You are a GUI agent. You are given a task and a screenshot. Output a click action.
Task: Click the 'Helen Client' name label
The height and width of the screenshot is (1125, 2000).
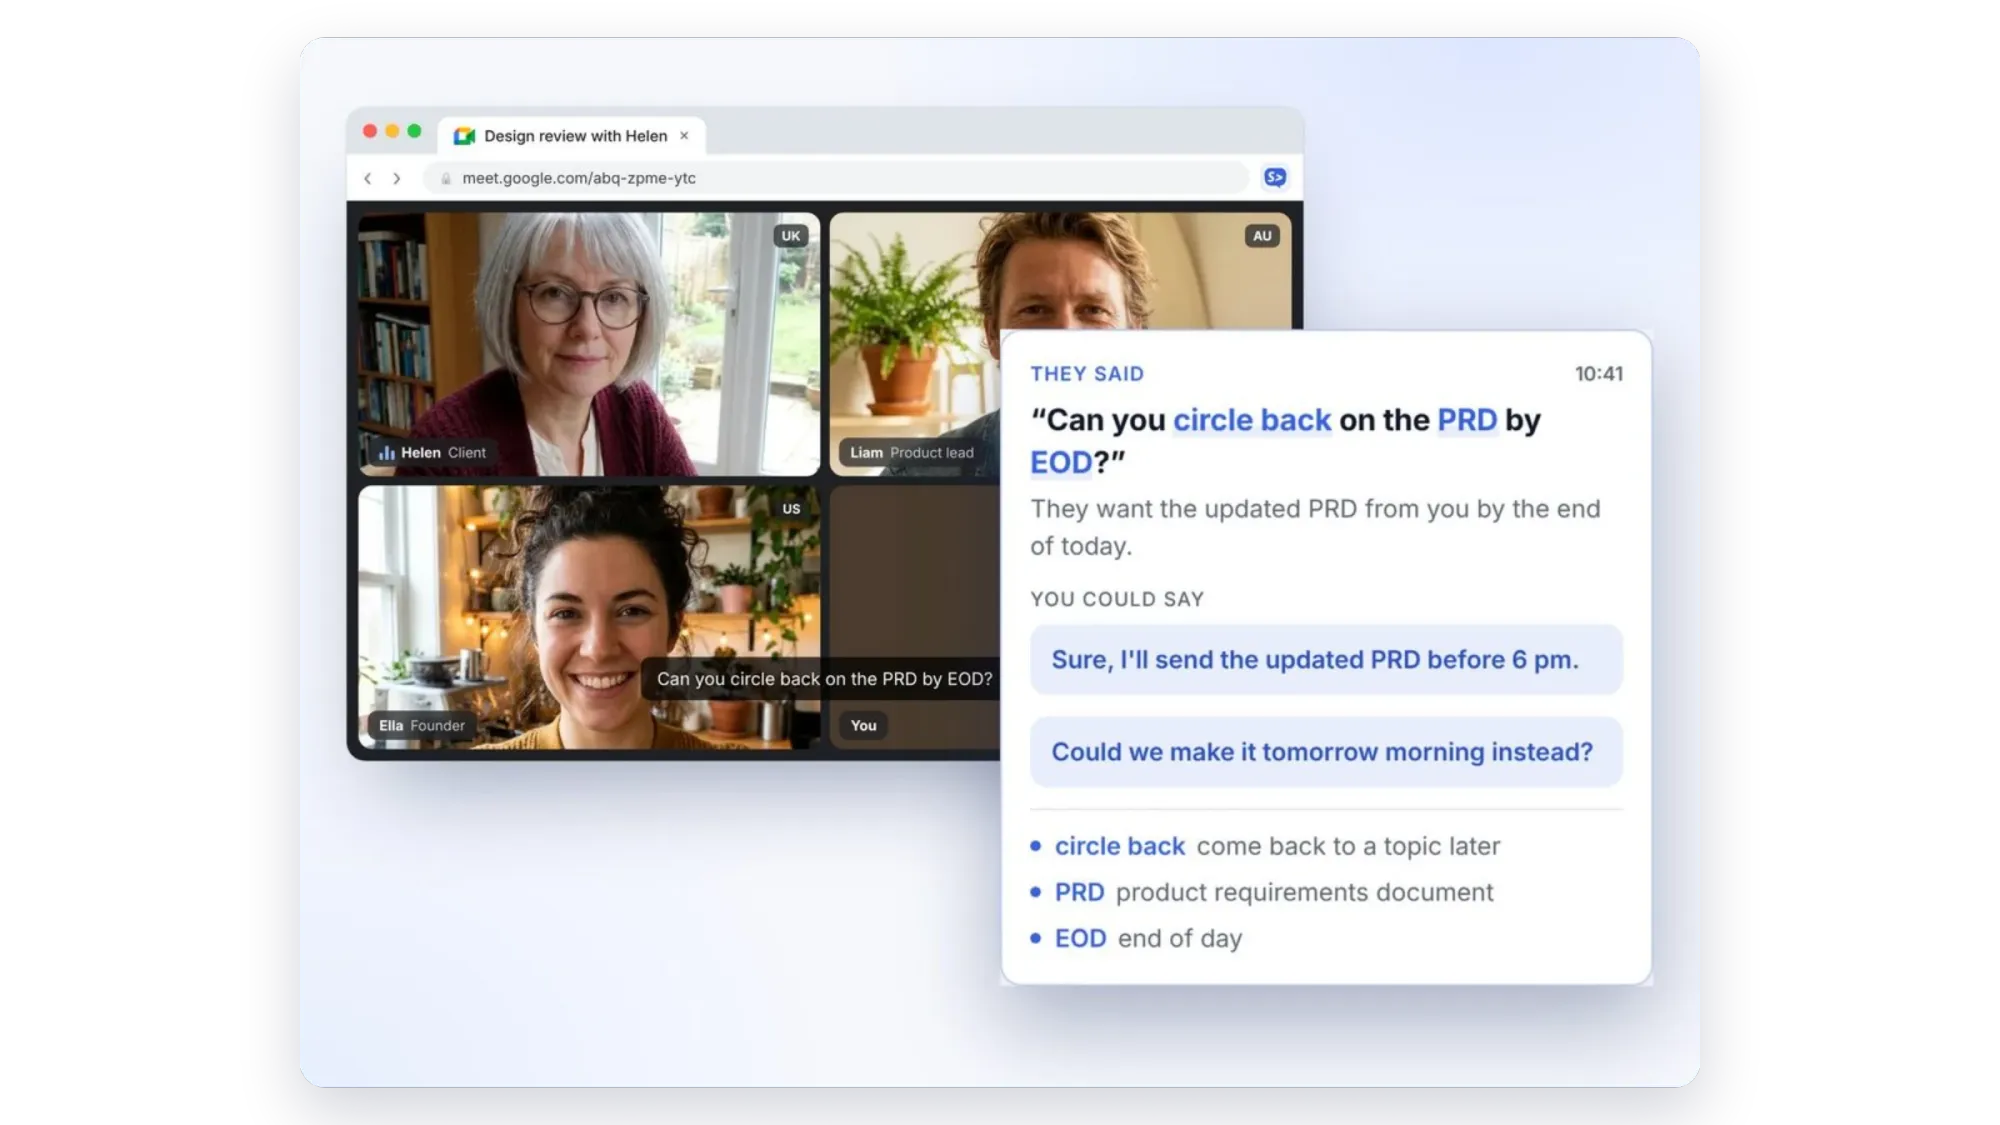[x=432, y=452]
